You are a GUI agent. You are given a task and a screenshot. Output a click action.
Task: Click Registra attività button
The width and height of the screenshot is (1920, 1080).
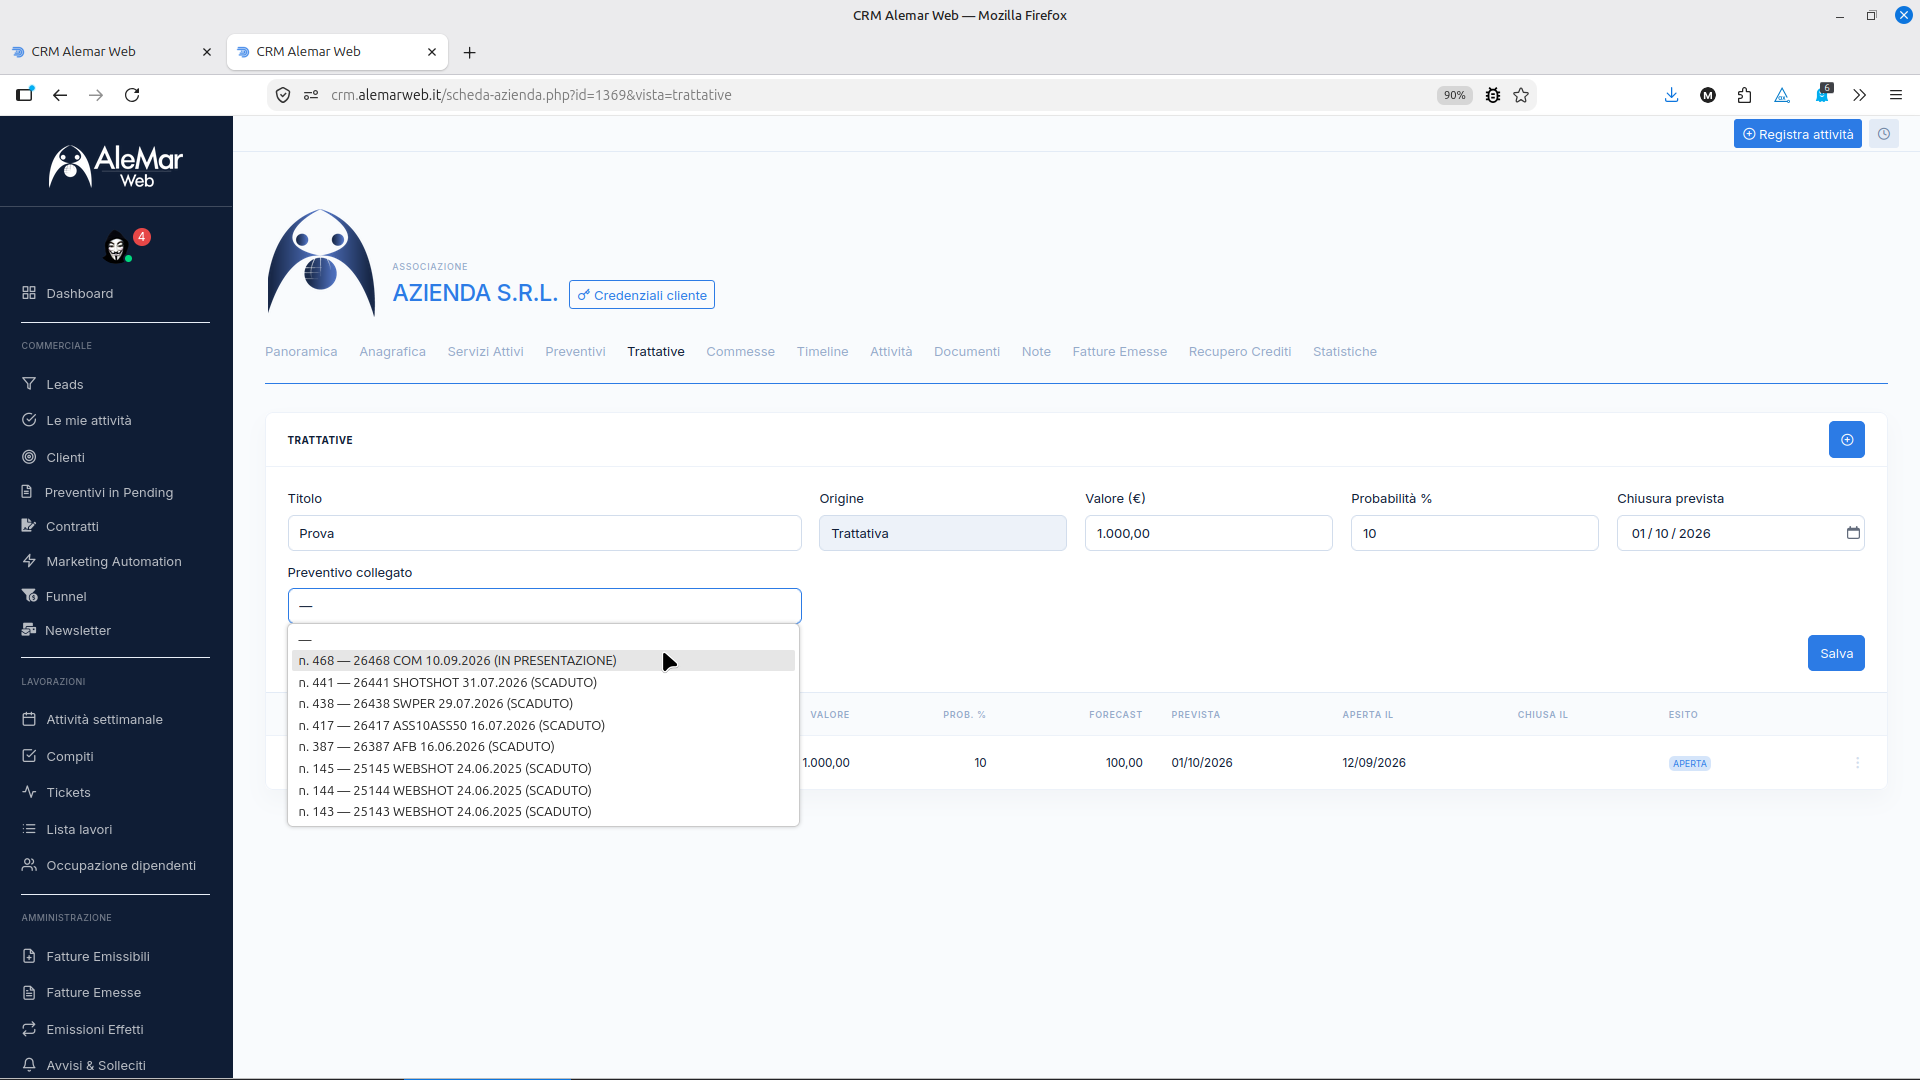coord(1797,134)
